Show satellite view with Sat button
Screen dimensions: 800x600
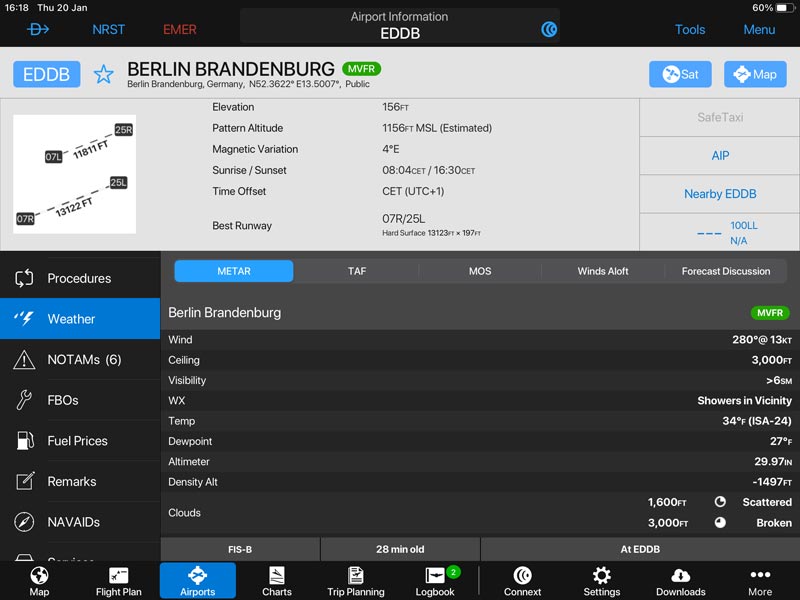pos(680,74)
